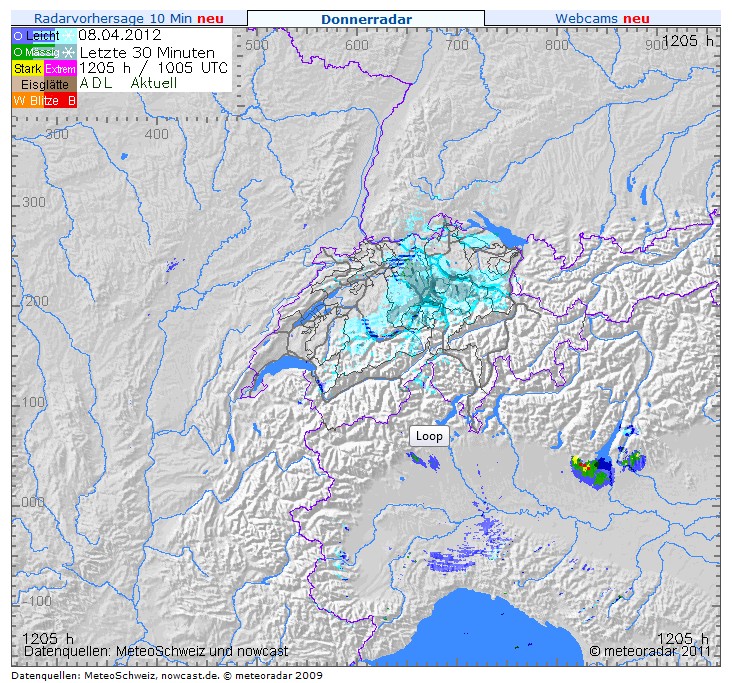The image size is (736, 683).
Task: Click the Leicht snowflake icon in legend
Action: pyautogui.click(x=69, y=36)
